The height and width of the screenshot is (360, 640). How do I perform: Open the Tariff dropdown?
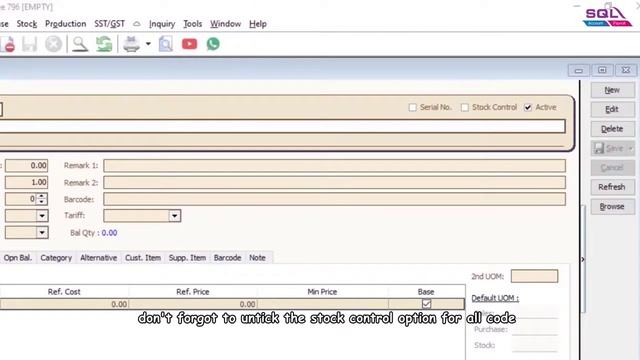tap(174, 216)
